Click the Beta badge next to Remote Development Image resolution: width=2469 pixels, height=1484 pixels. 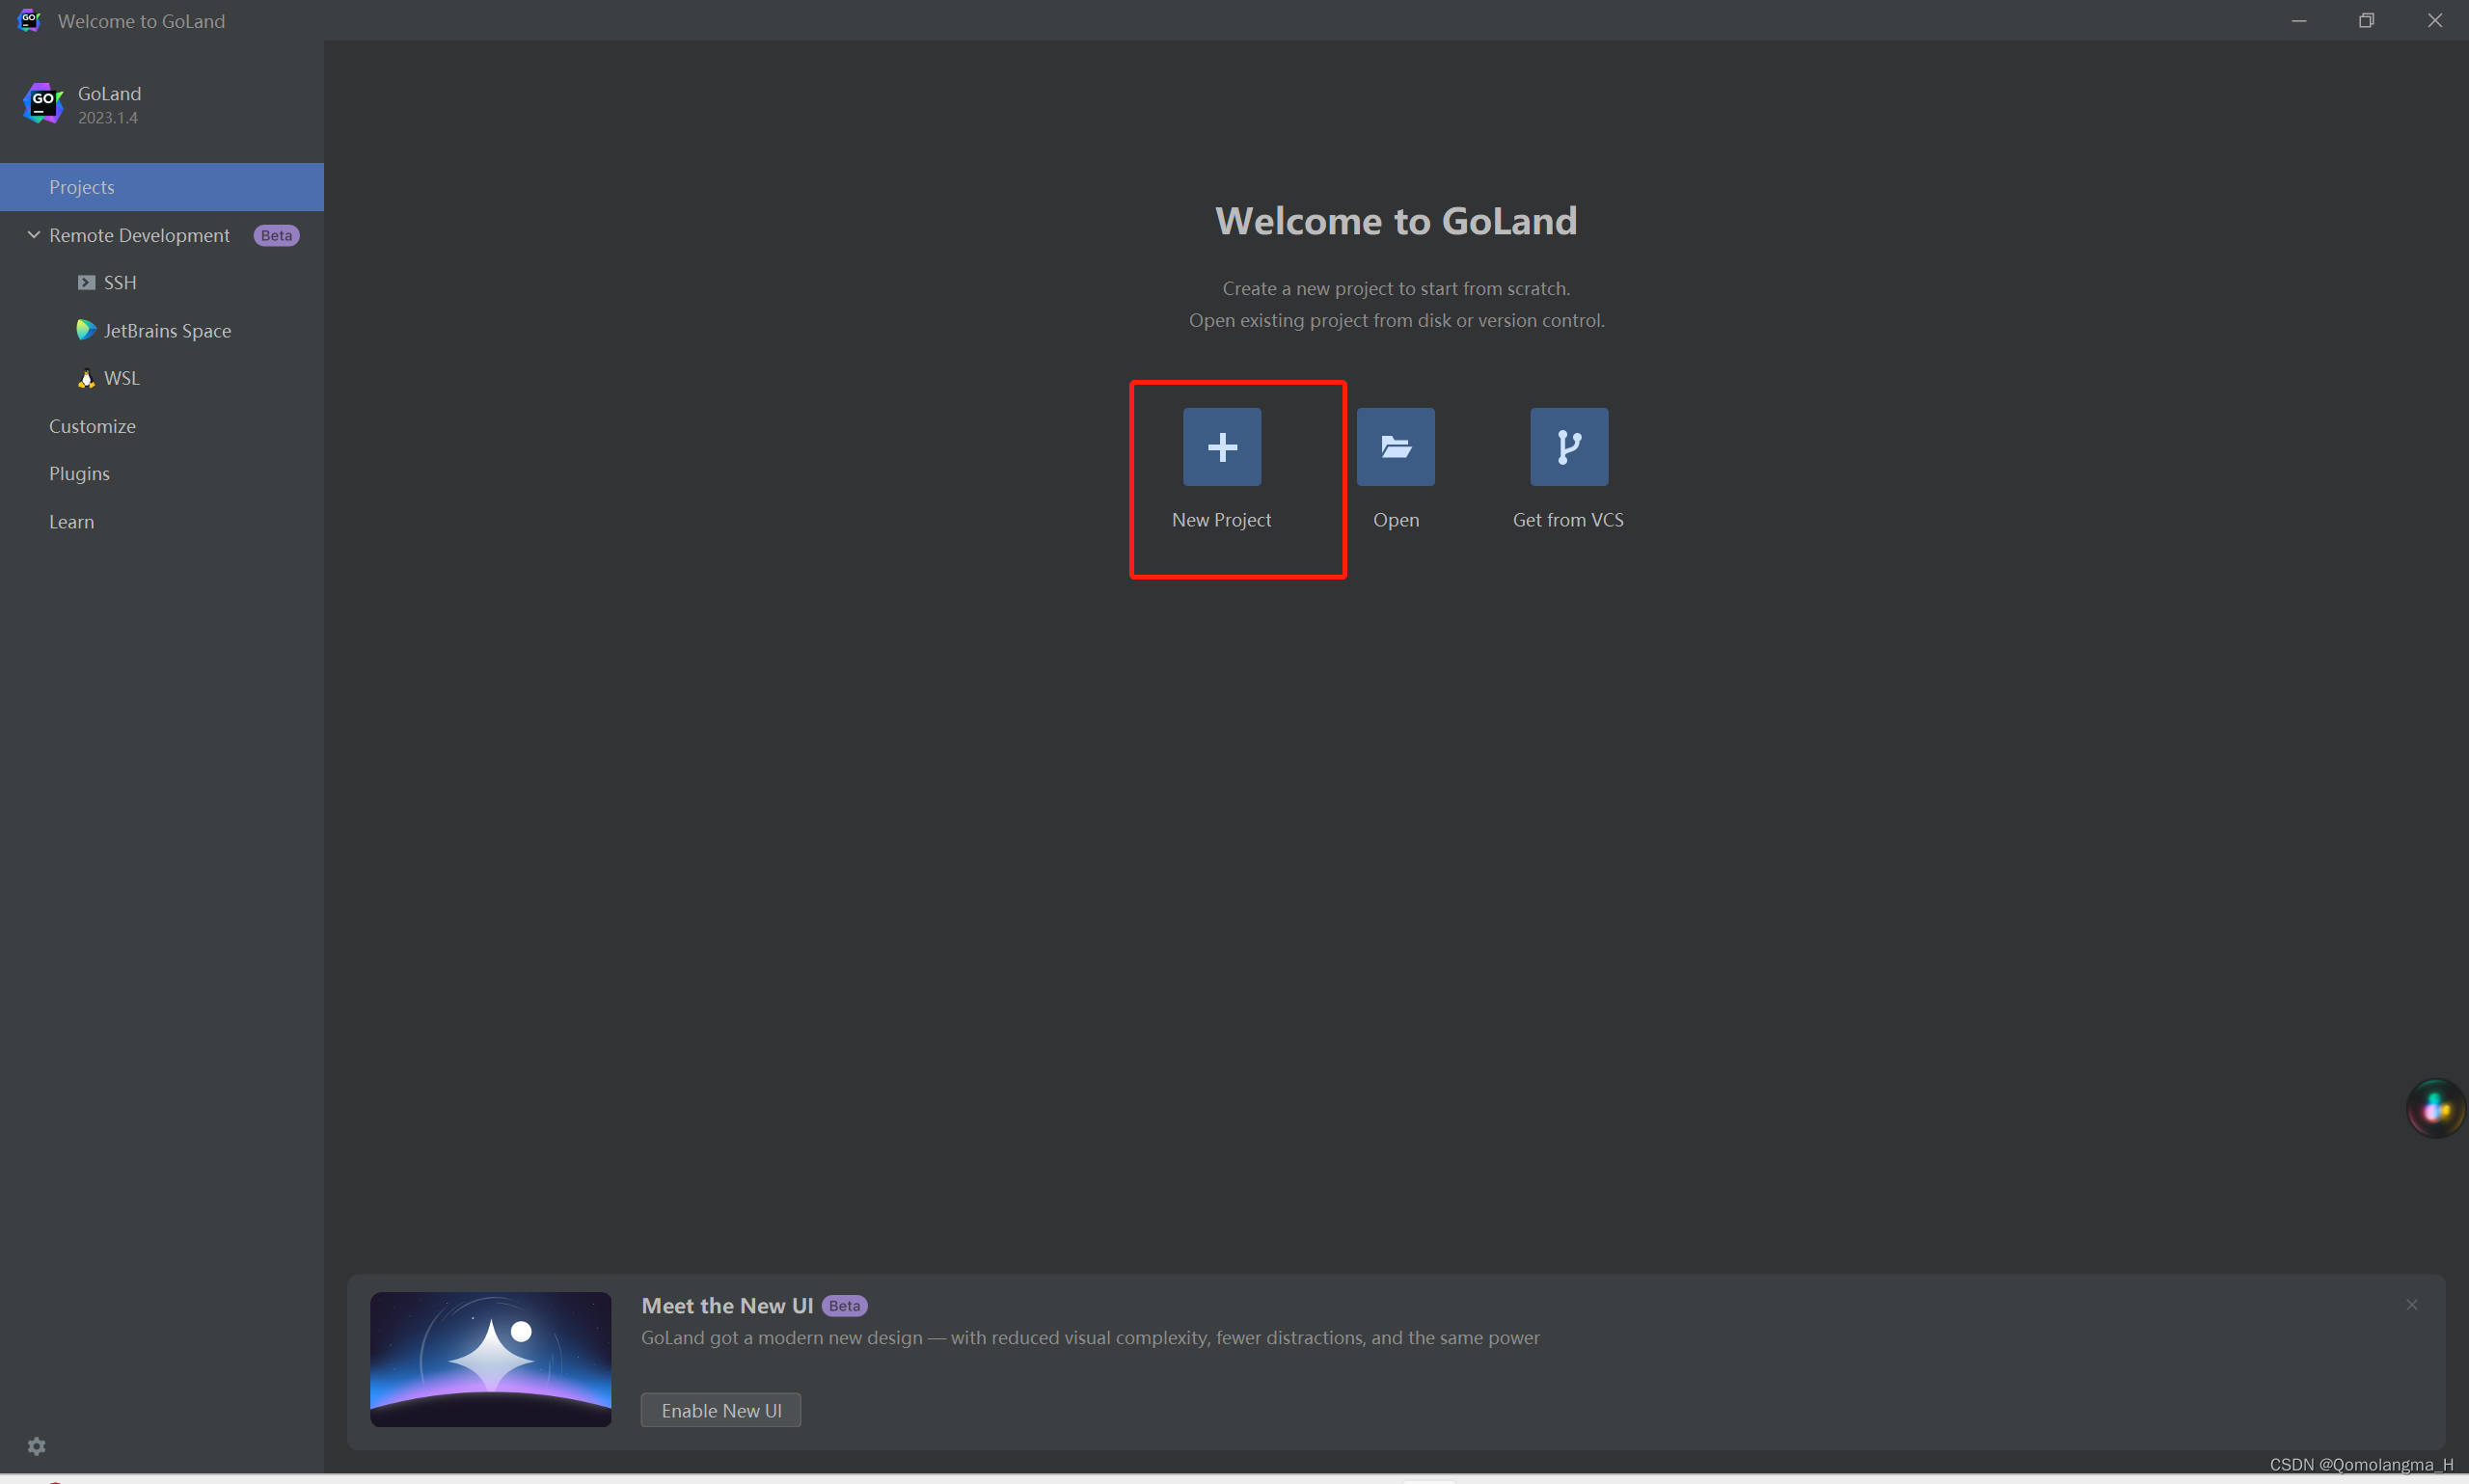coord(276,236)
